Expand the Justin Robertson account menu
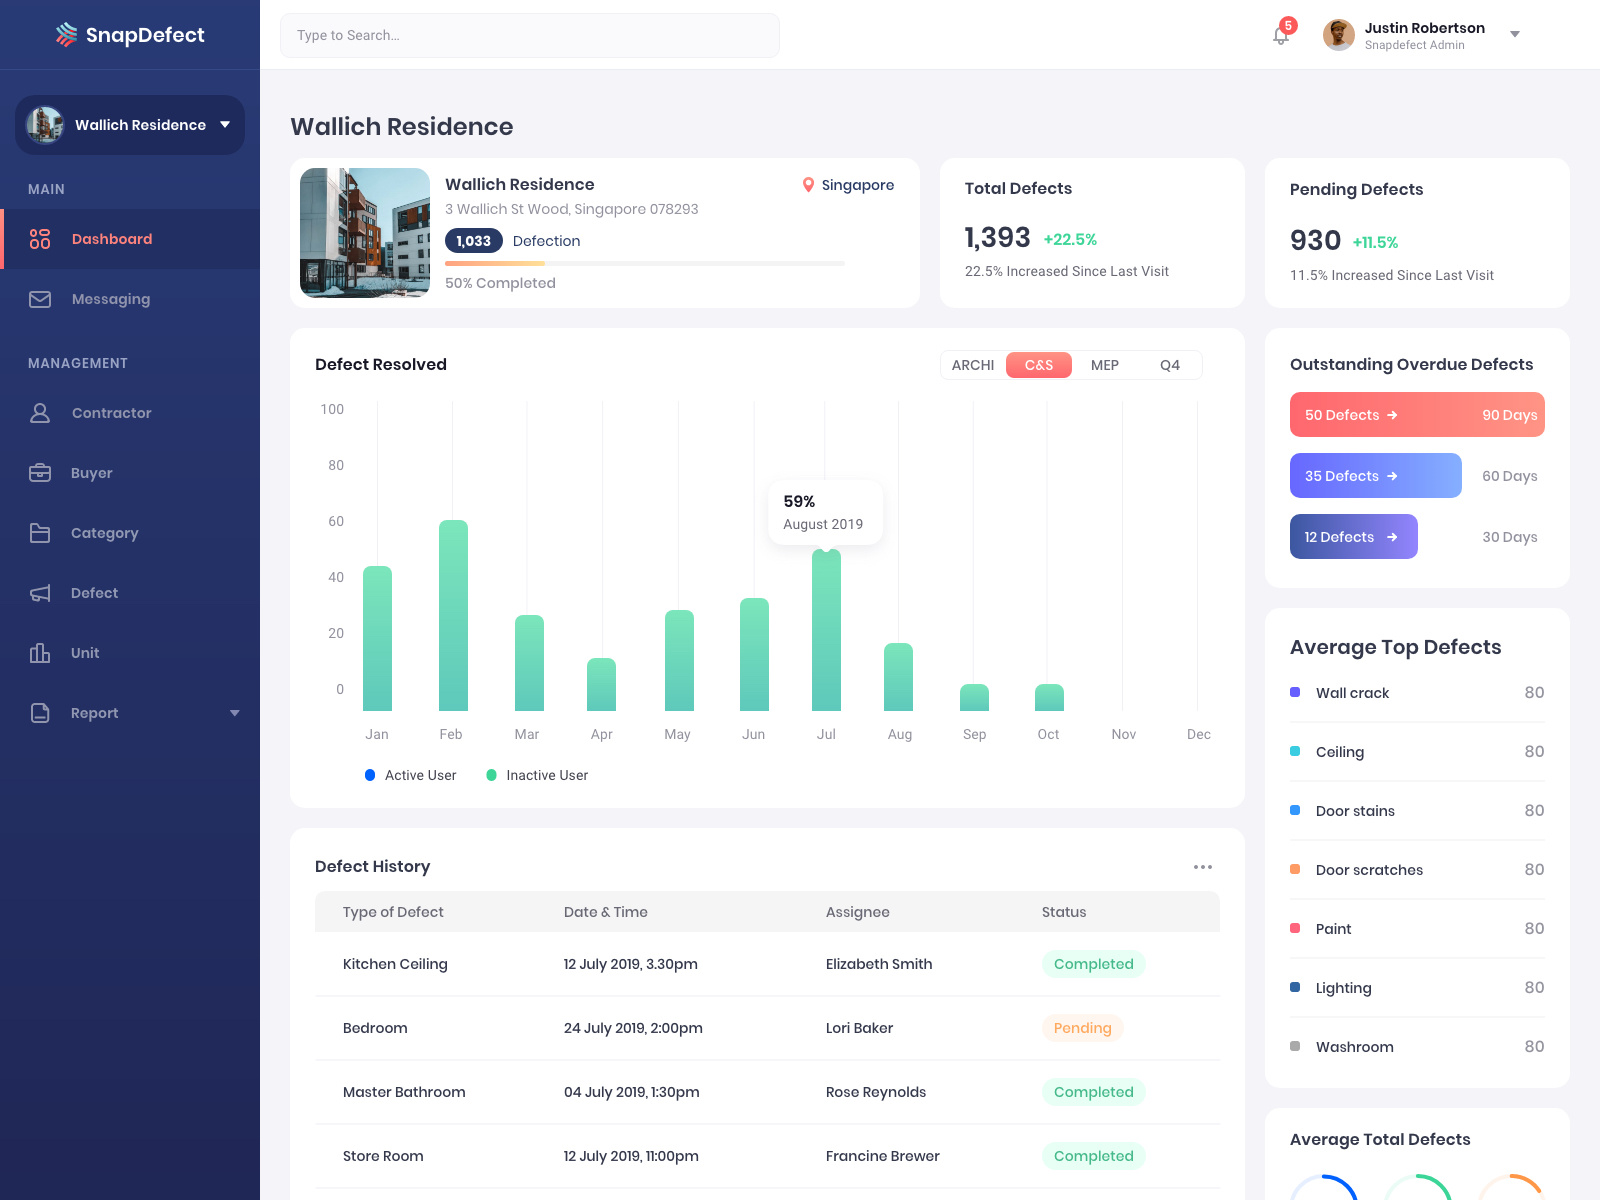1600x1200 pixels. point(1515,34)
